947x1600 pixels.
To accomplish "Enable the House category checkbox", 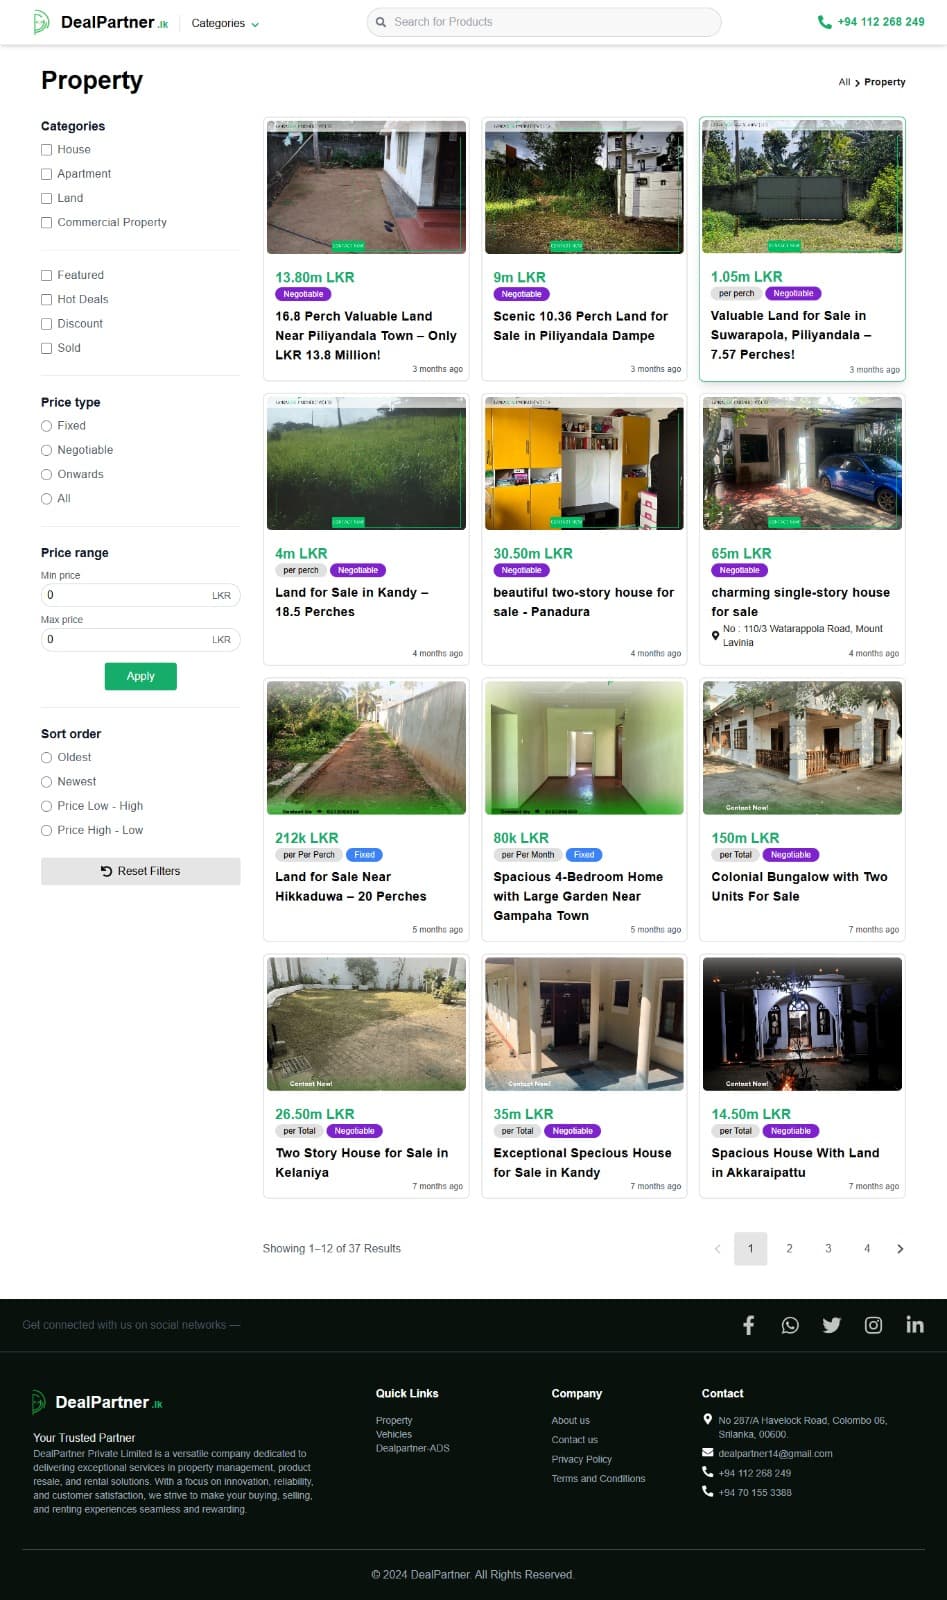I will 46,150.
